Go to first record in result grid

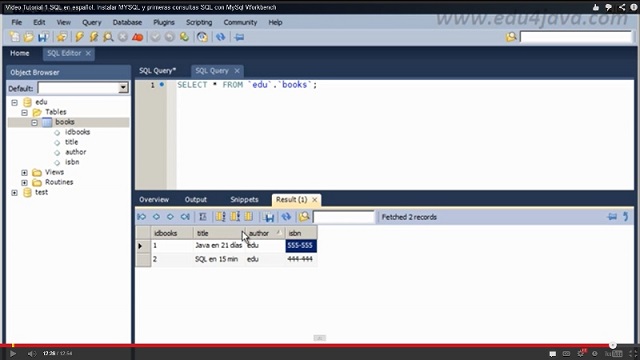[x=142, y=217]
